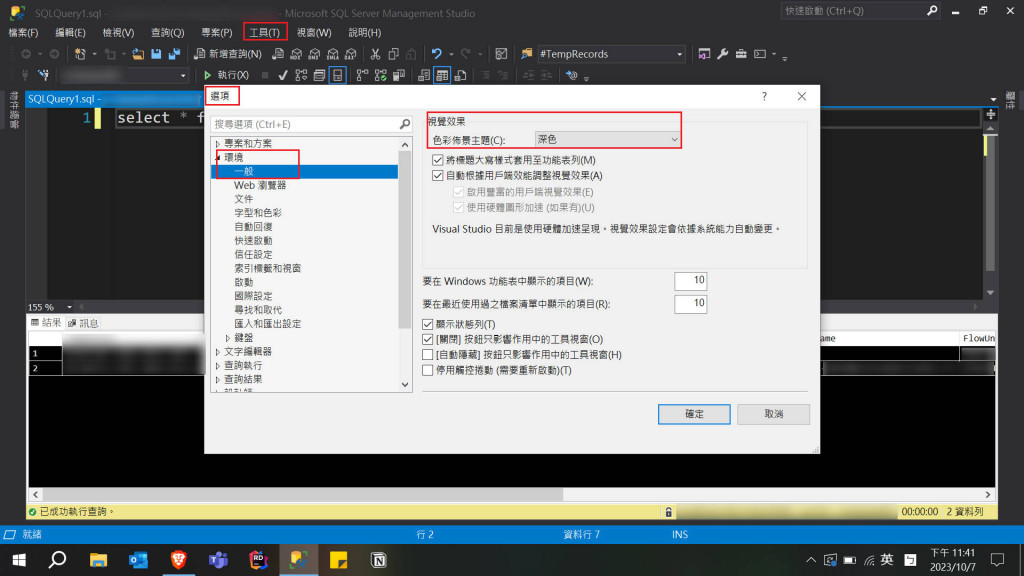Viewport: 1024px width, 576px height.
Task: Toggle [關閉] 按鈕只影響作用中的工具視窗(O) checkbox
Action: (x=428, y=340)
